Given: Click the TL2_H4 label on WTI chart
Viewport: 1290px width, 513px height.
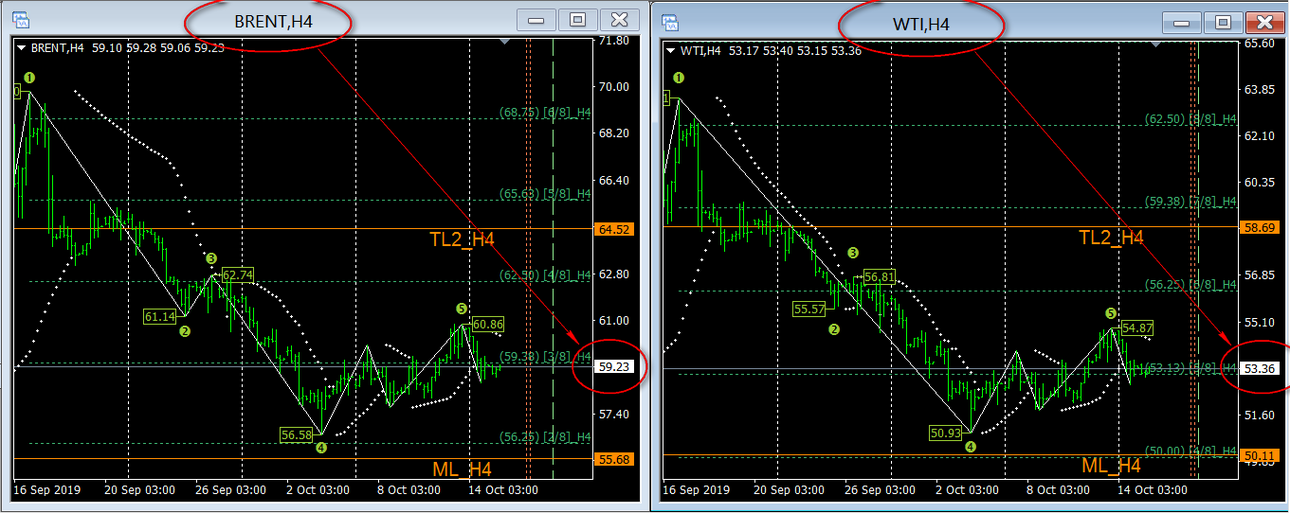Looking at the screenshot, I should pos(1111,237).
